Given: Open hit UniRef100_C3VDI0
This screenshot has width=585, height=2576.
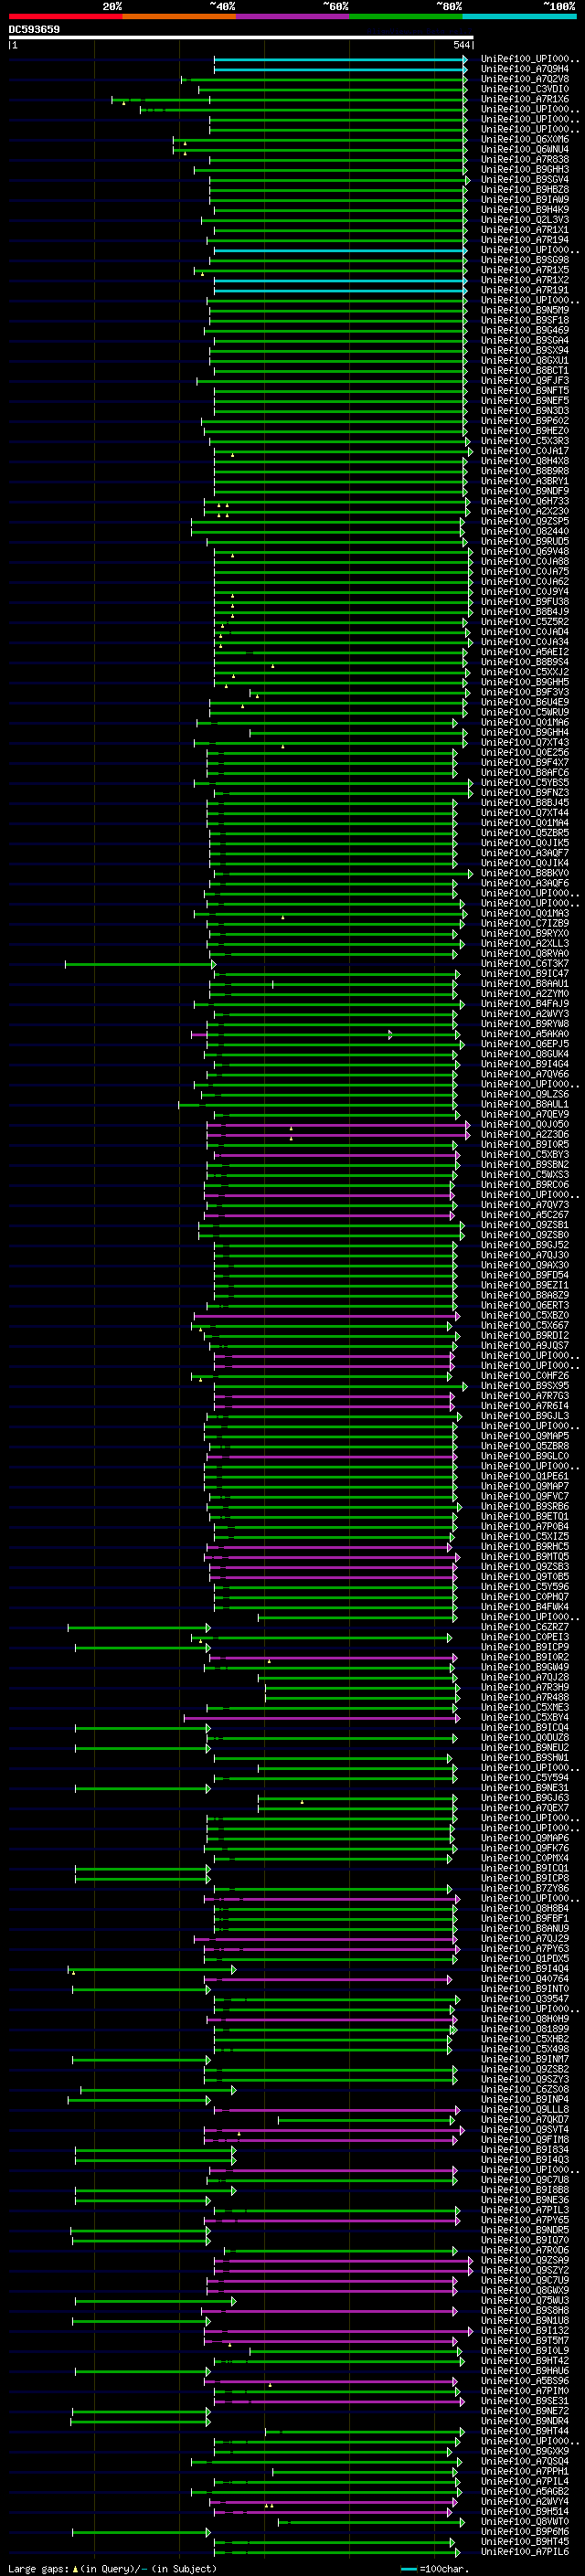Looking at the screenshot, I should point(525,89).
